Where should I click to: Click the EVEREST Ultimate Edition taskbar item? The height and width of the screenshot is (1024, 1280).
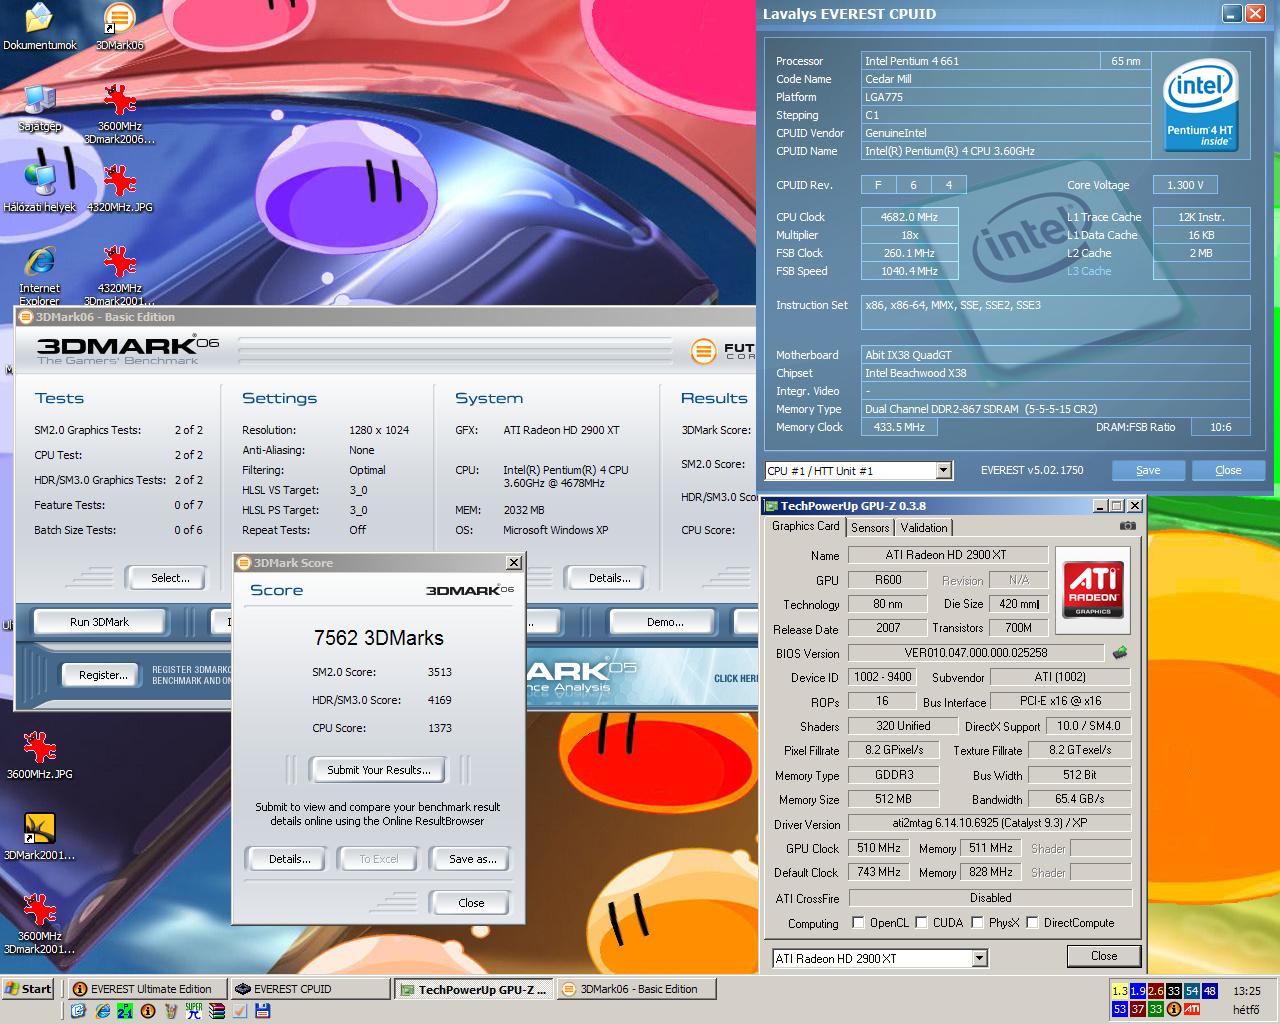147,989
